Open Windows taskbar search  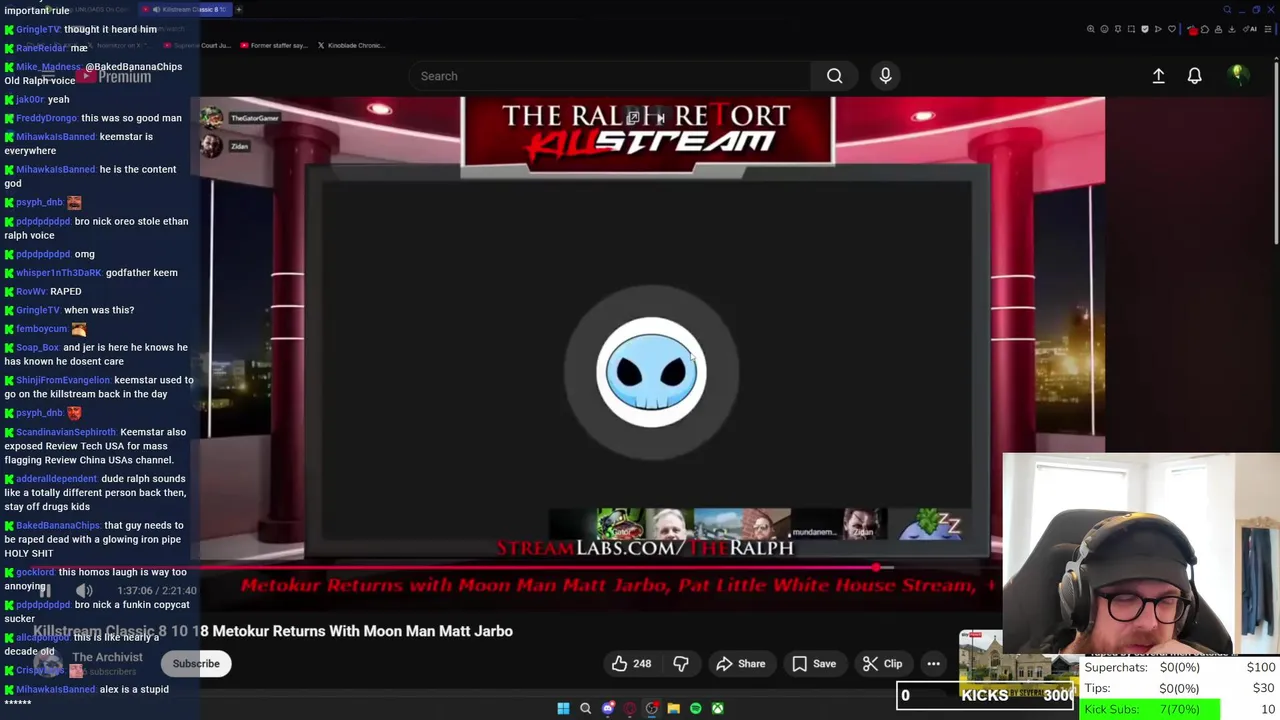tap(585, 708)
